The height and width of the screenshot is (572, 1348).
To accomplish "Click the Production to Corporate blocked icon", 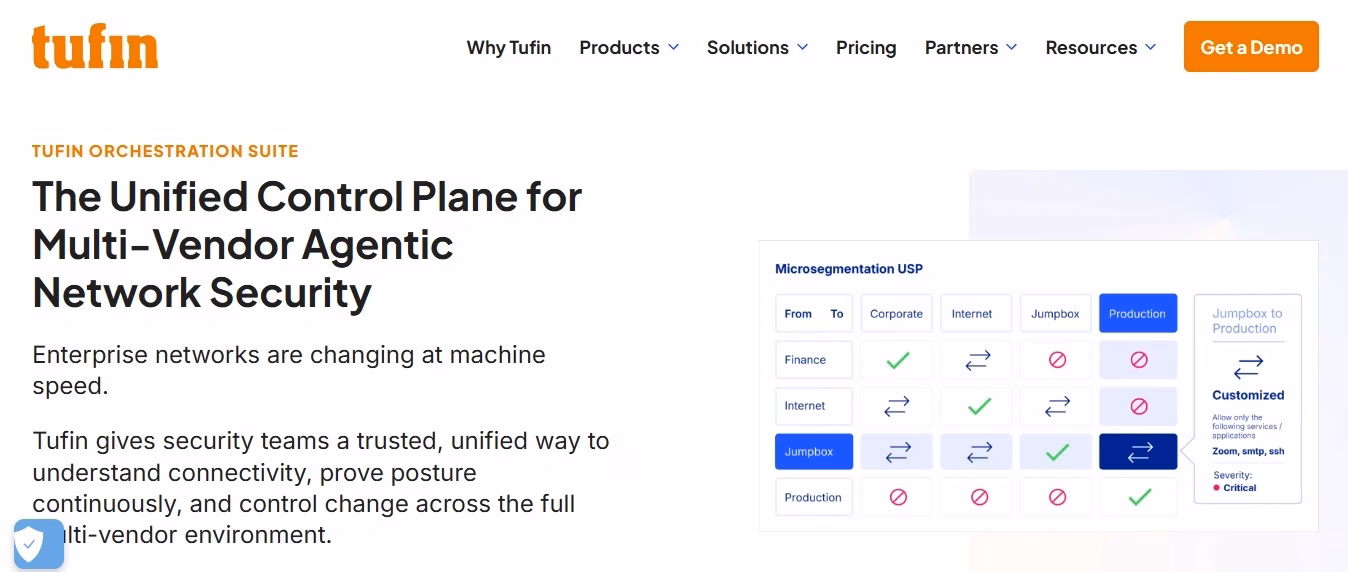I will [897, 497].
